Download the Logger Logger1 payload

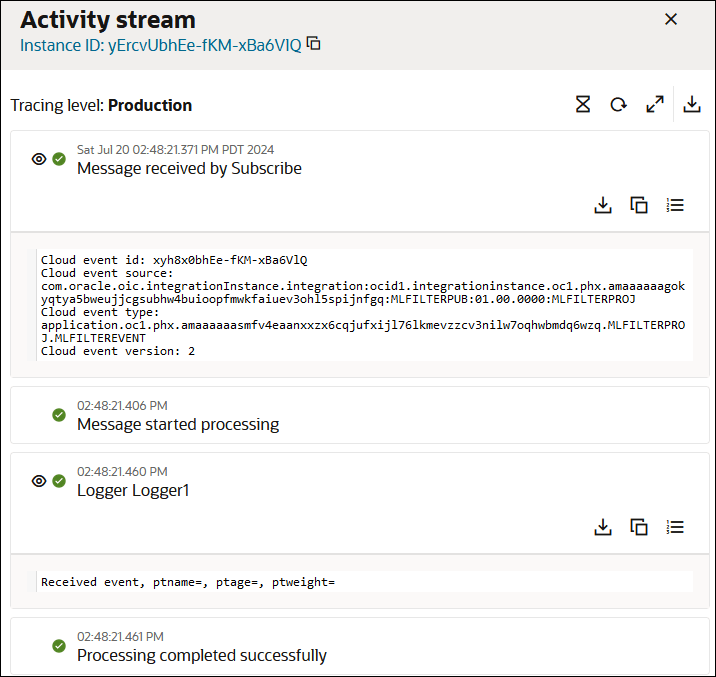pyautogui.click(x=603, y=527)
